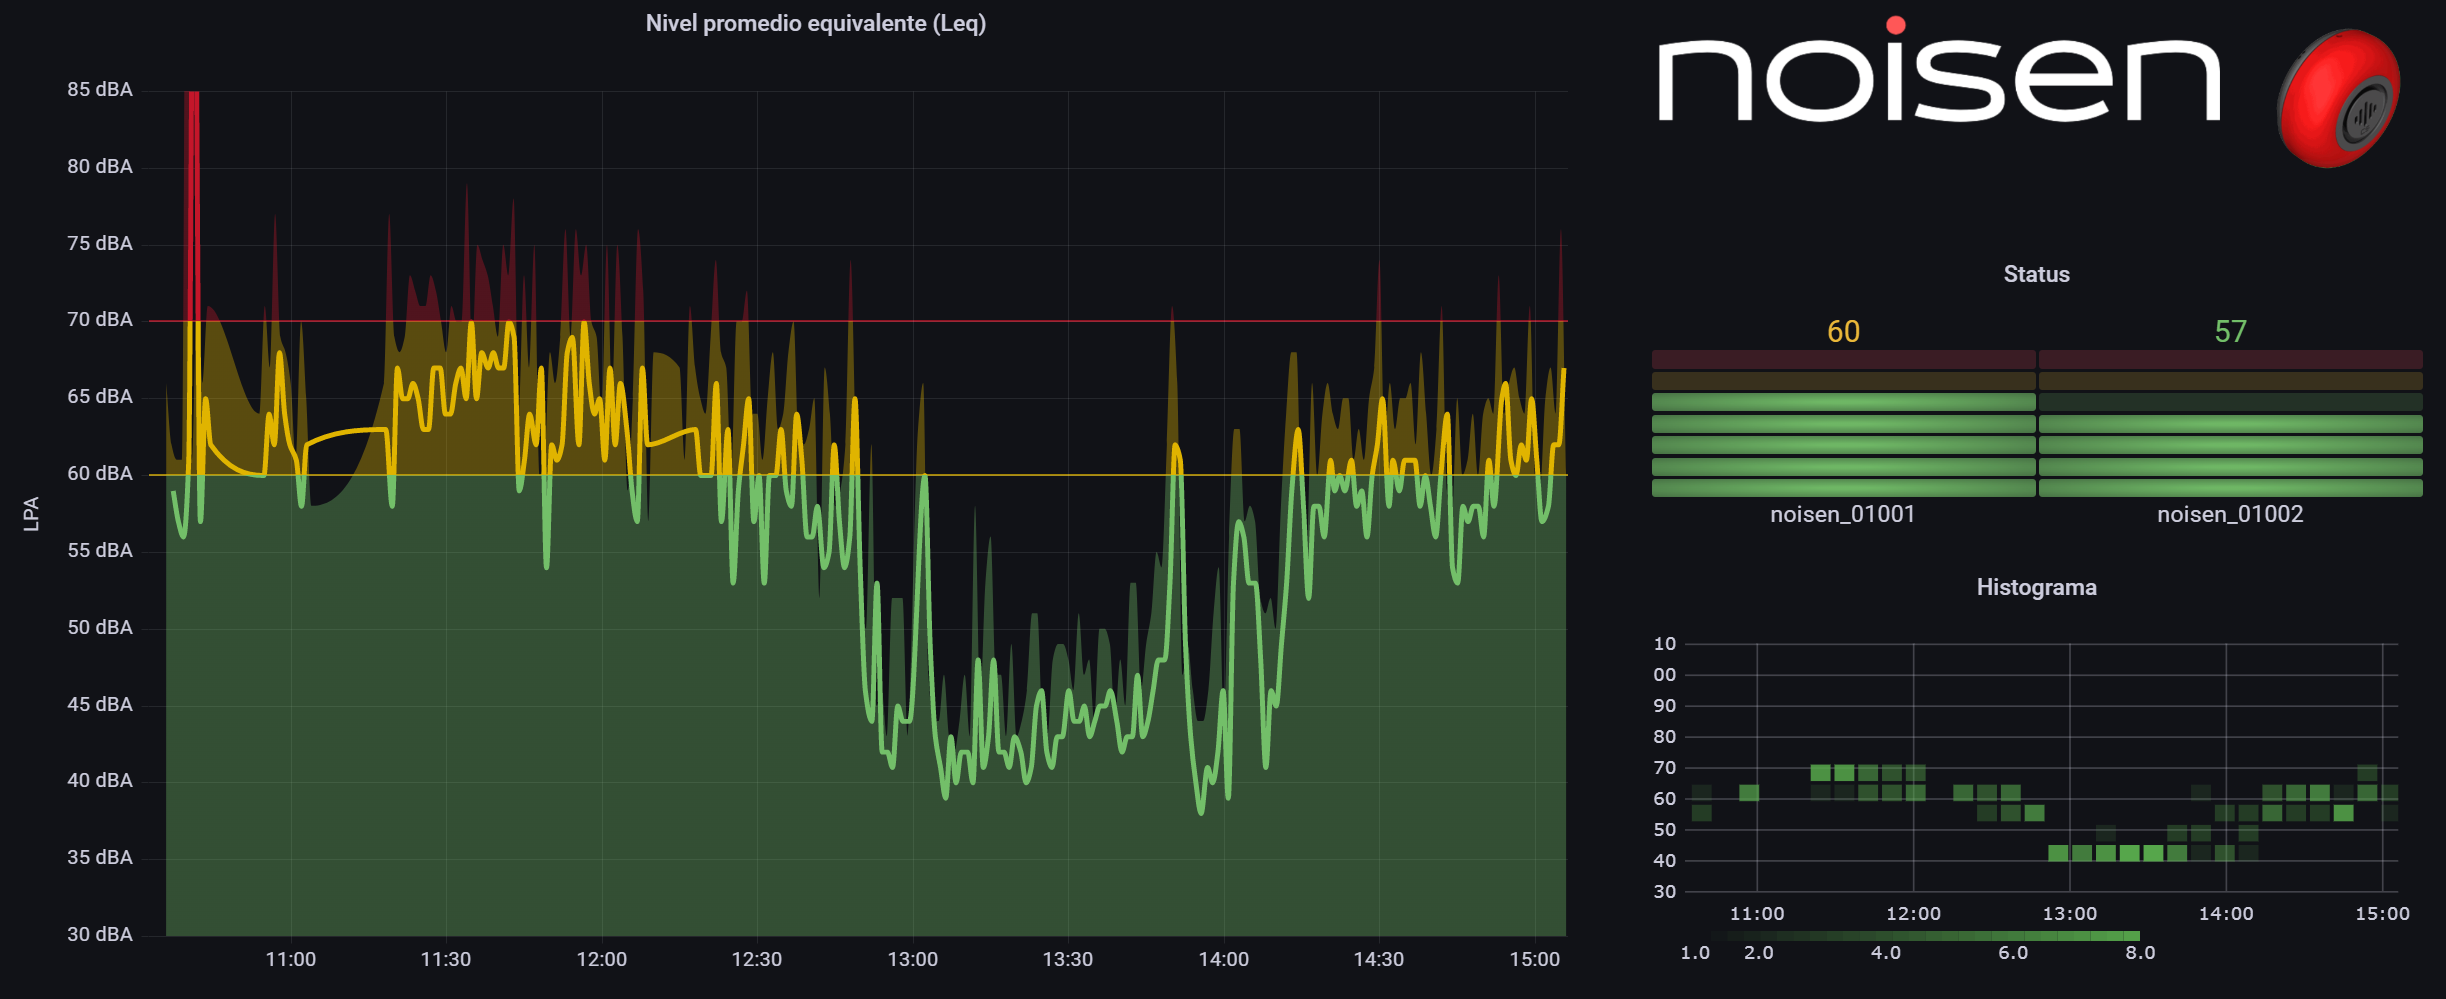Click the 13:00 label on the Leq chart axis
Screen dimensions: 2446x999
[912, 959]
